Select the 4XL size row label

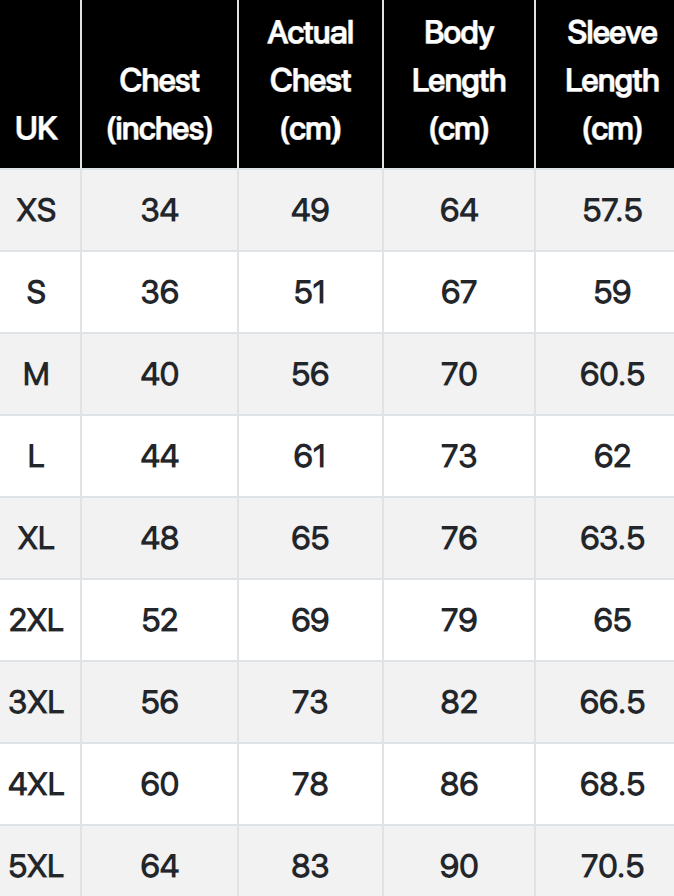pos(37,784)
